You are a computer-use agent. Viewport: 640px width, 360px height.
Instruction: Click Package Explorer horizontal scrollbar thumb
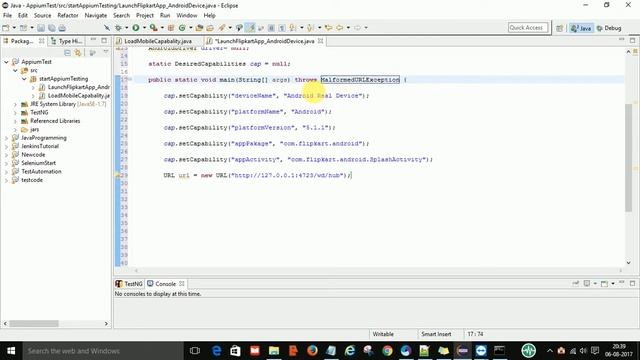[34, 323]
